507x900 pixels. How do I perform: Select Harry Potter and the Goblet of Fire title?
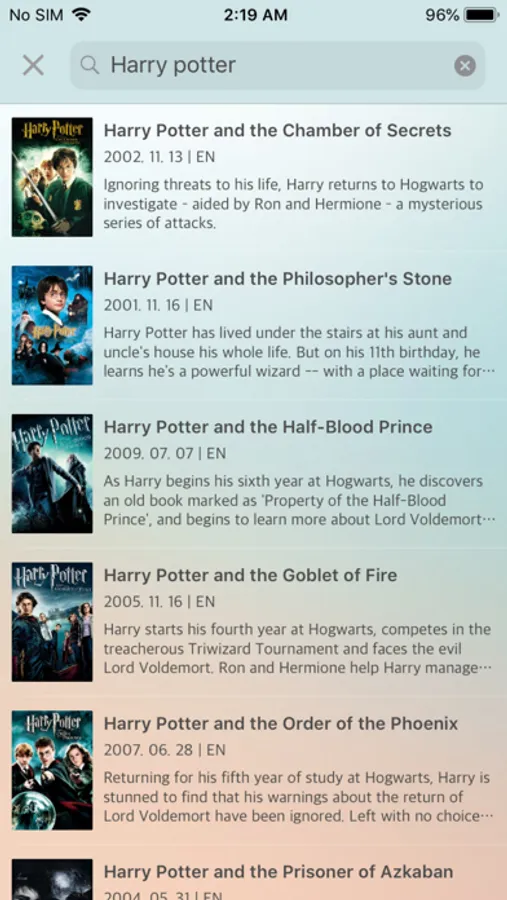pyautogui.click(x=250, y=575)
